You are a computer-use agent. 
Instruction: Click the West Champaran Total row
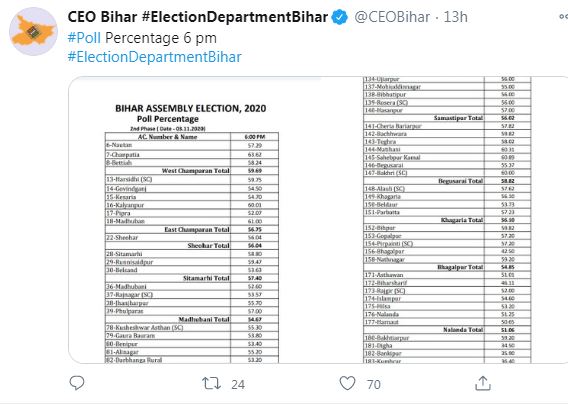pos(192,171)
